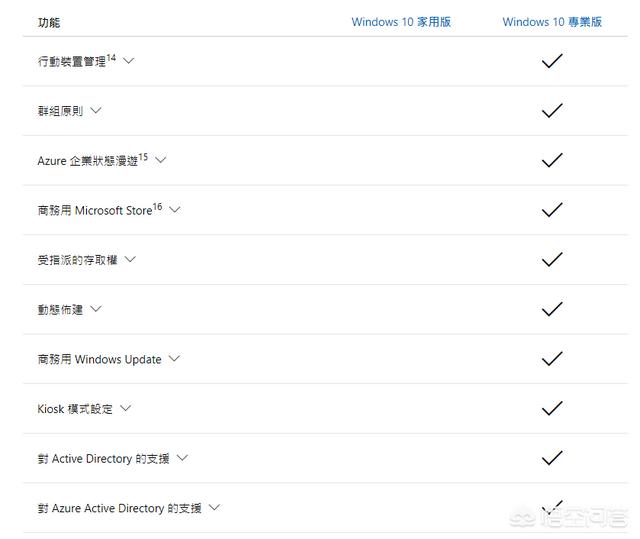The height and width of the screenshot is (539, 640).
Task: Click the 動態佈建 checkmark icon
Action: tap(552, 309)
